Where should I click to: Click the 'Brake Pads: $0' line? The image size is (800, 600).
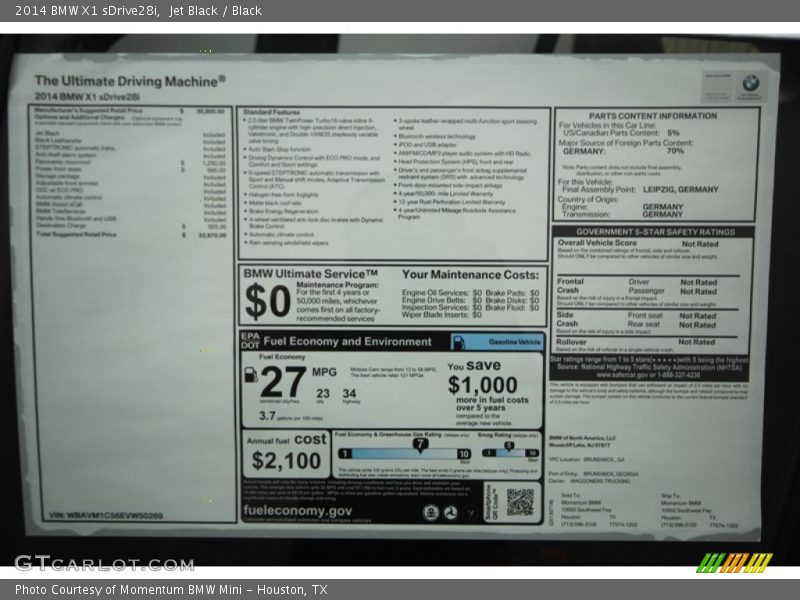tap(512, 292)
